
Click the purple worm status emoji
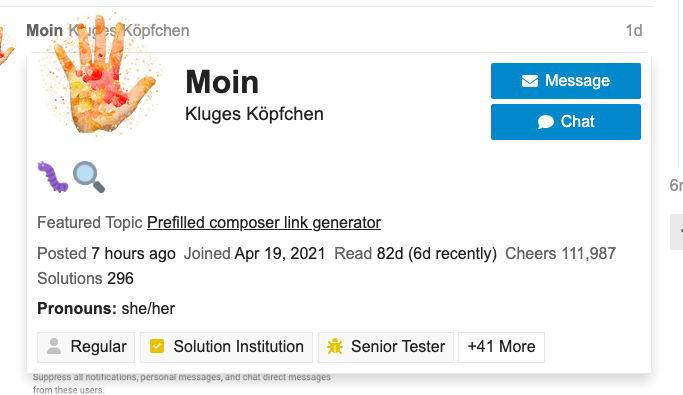pyautogui.click(x=53, y=177)
